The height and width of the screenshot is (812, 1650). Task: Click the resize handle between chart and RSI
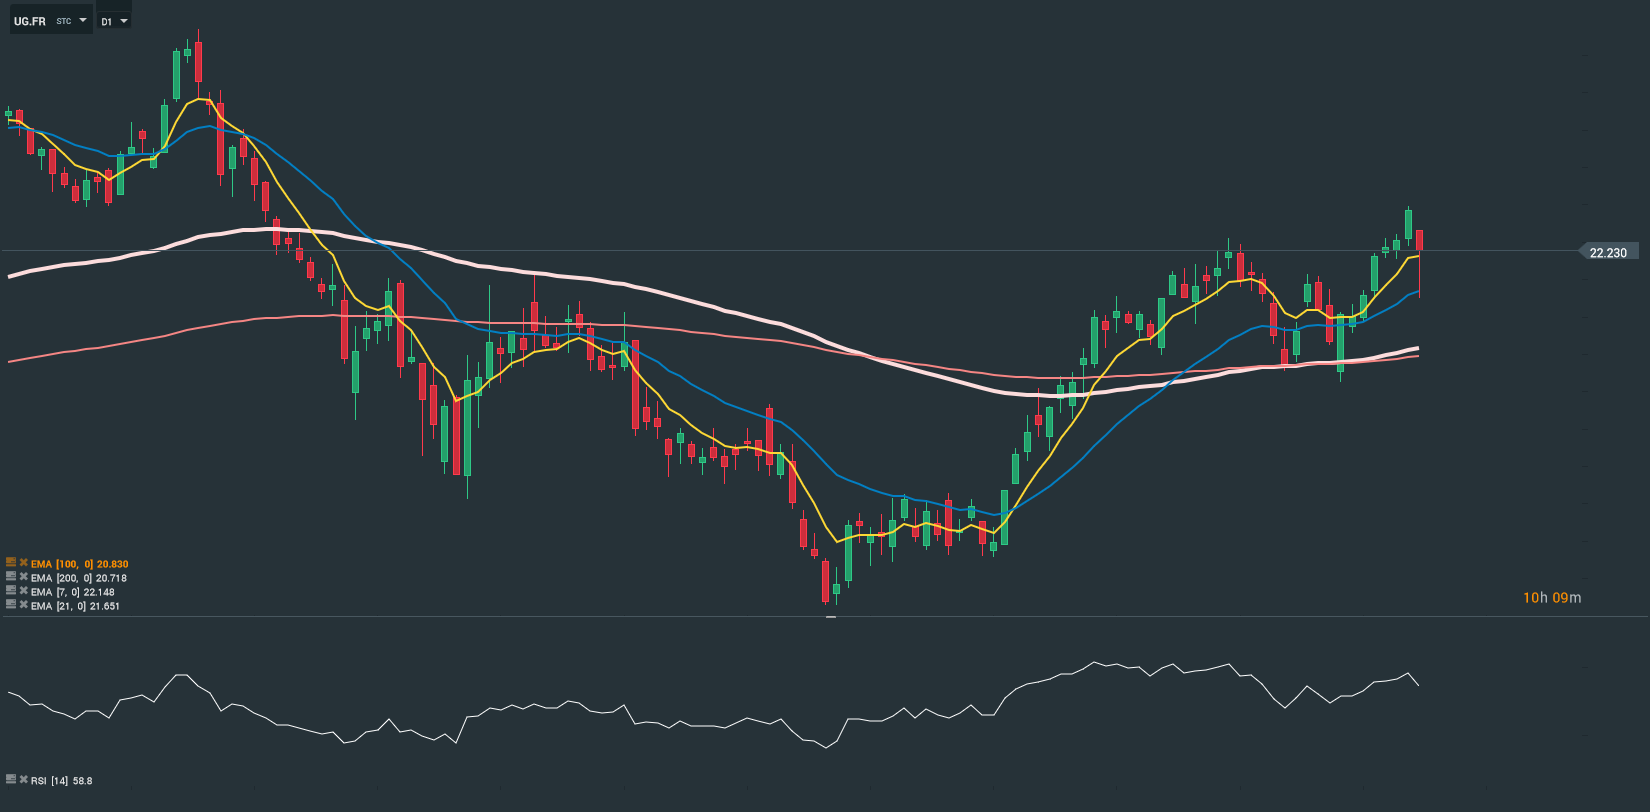tap(830, 617)
